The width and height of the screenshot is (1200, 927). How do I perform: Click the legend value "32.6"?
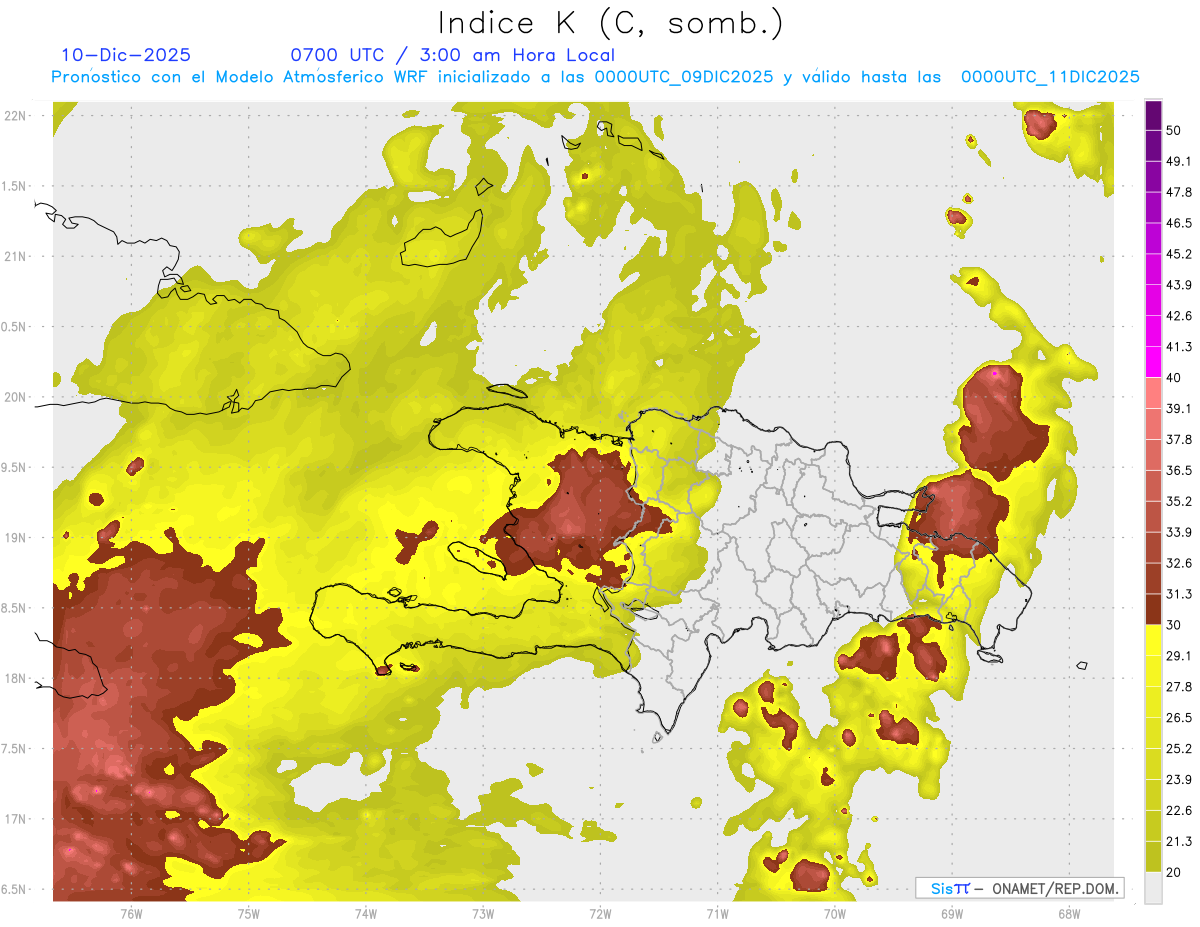coord(1179,563)
